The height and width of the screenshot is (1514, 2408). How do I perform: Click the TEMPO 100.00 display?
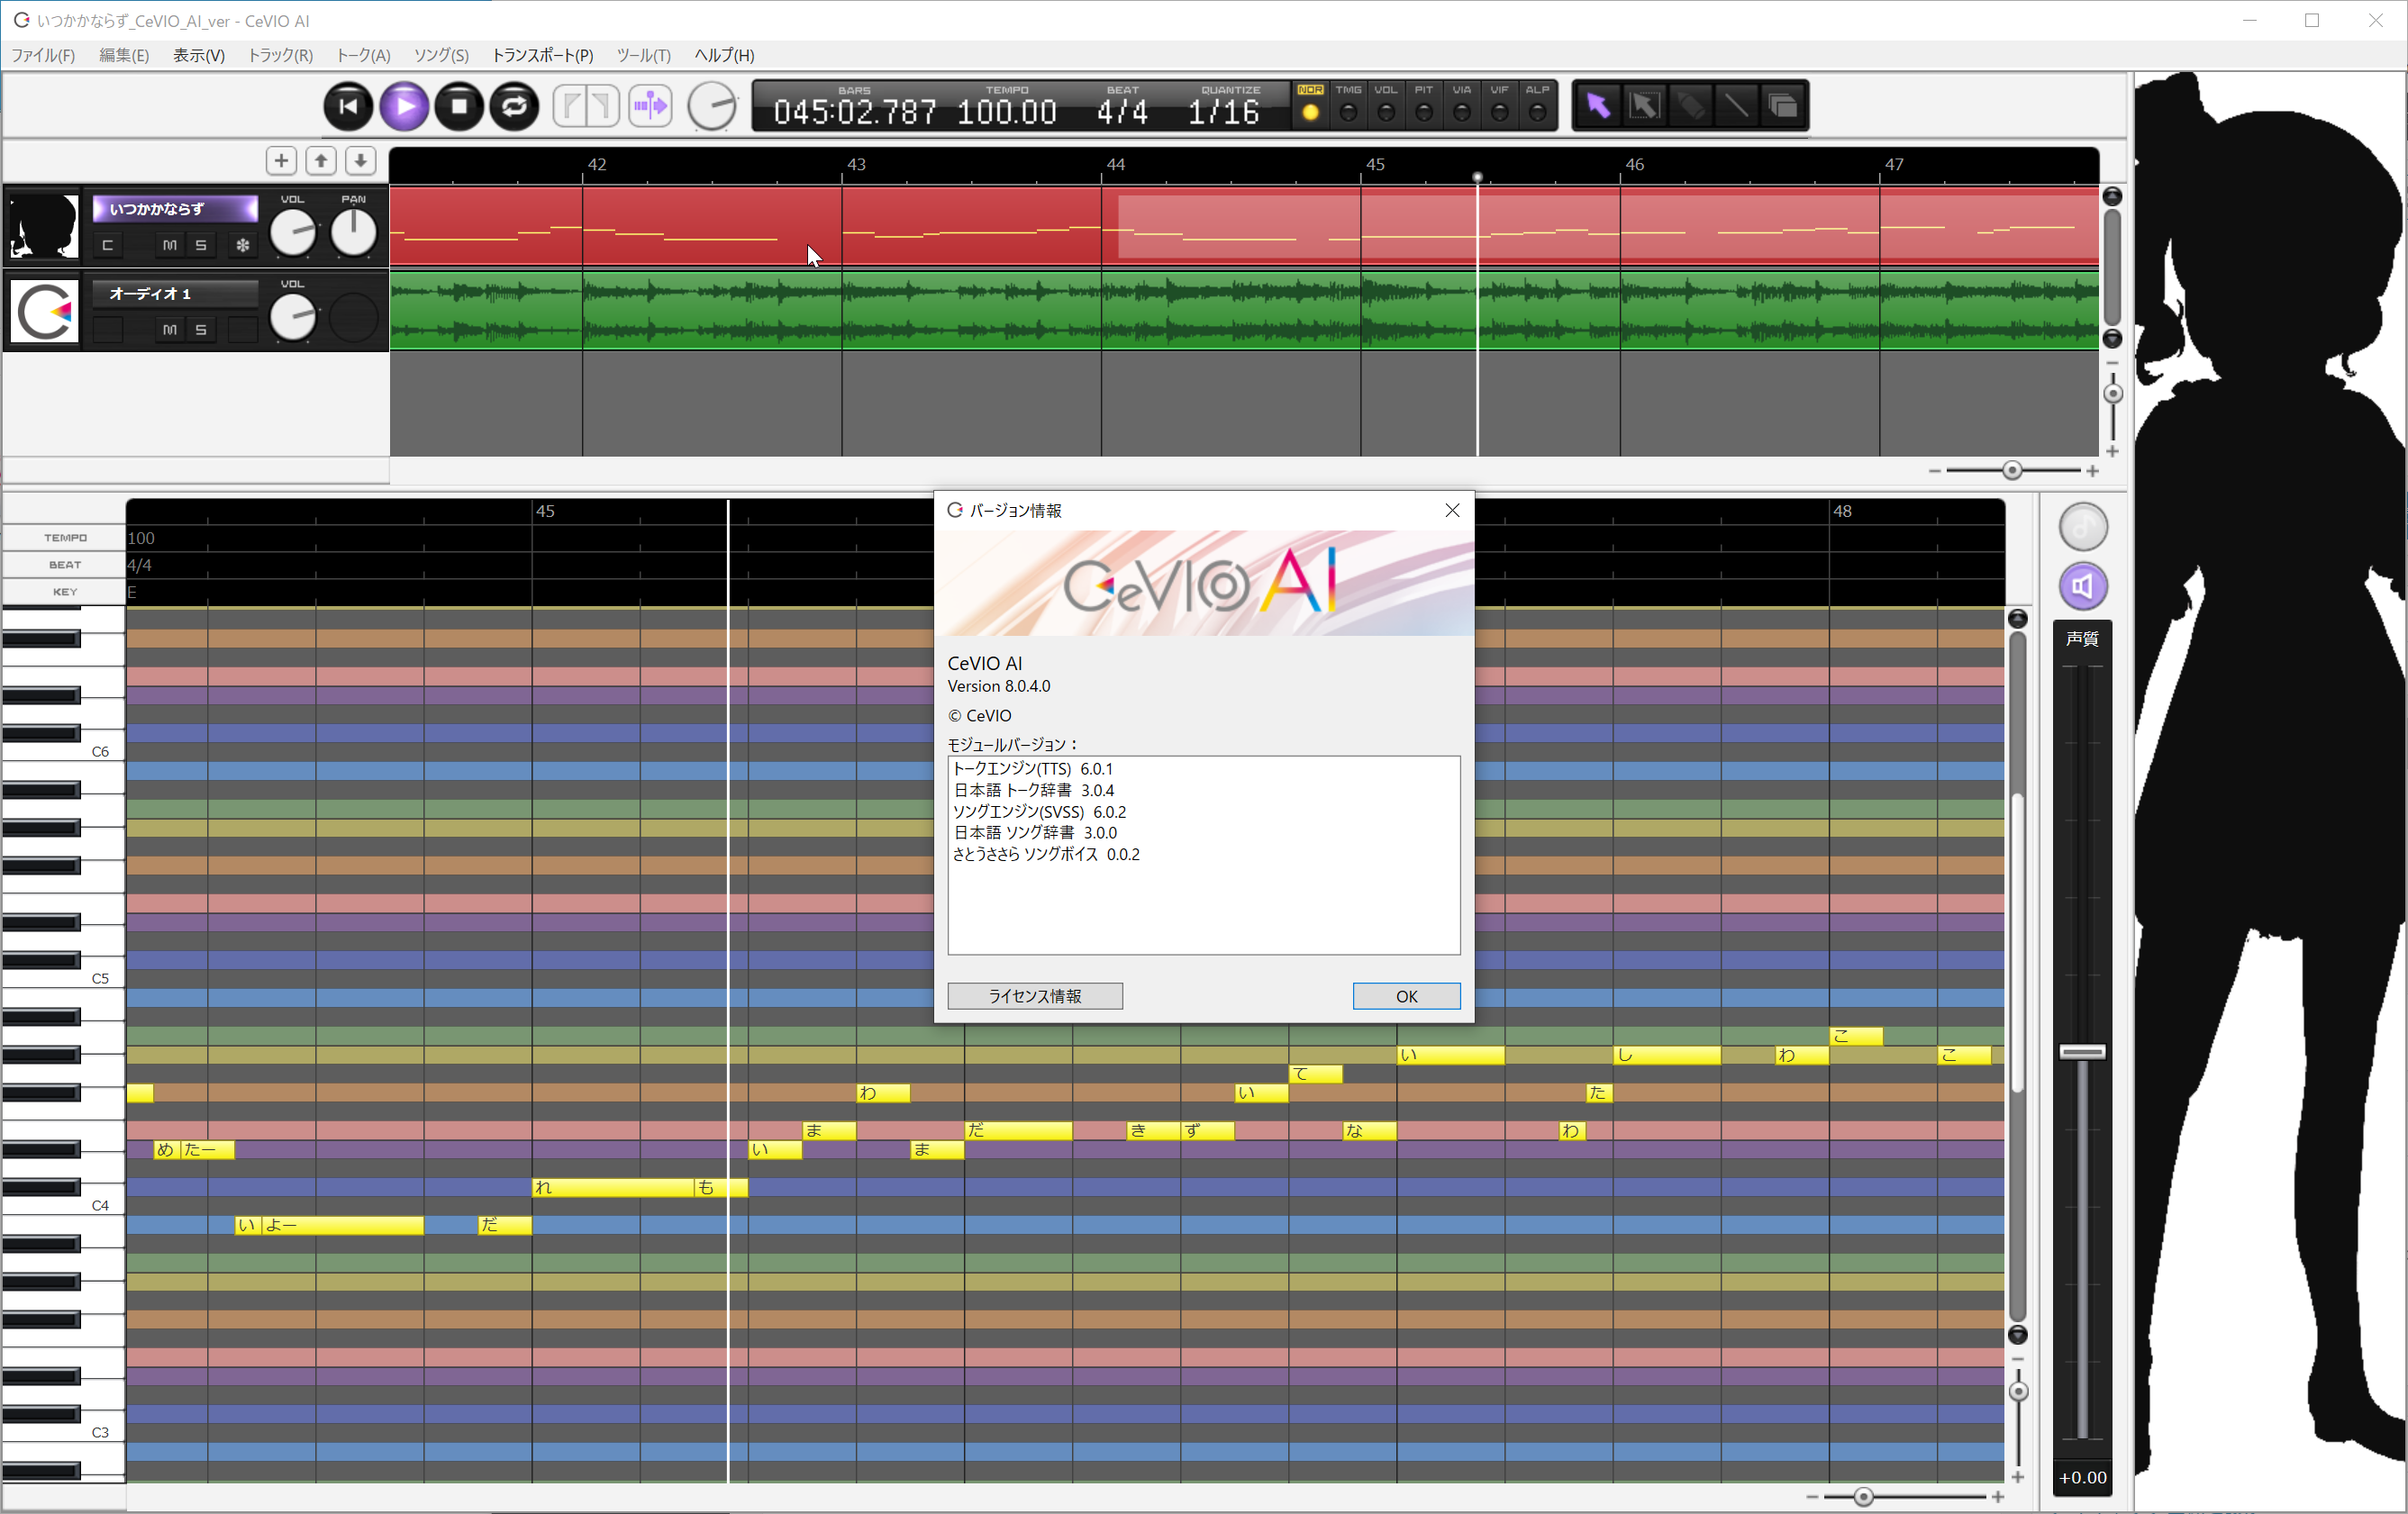1006,112
